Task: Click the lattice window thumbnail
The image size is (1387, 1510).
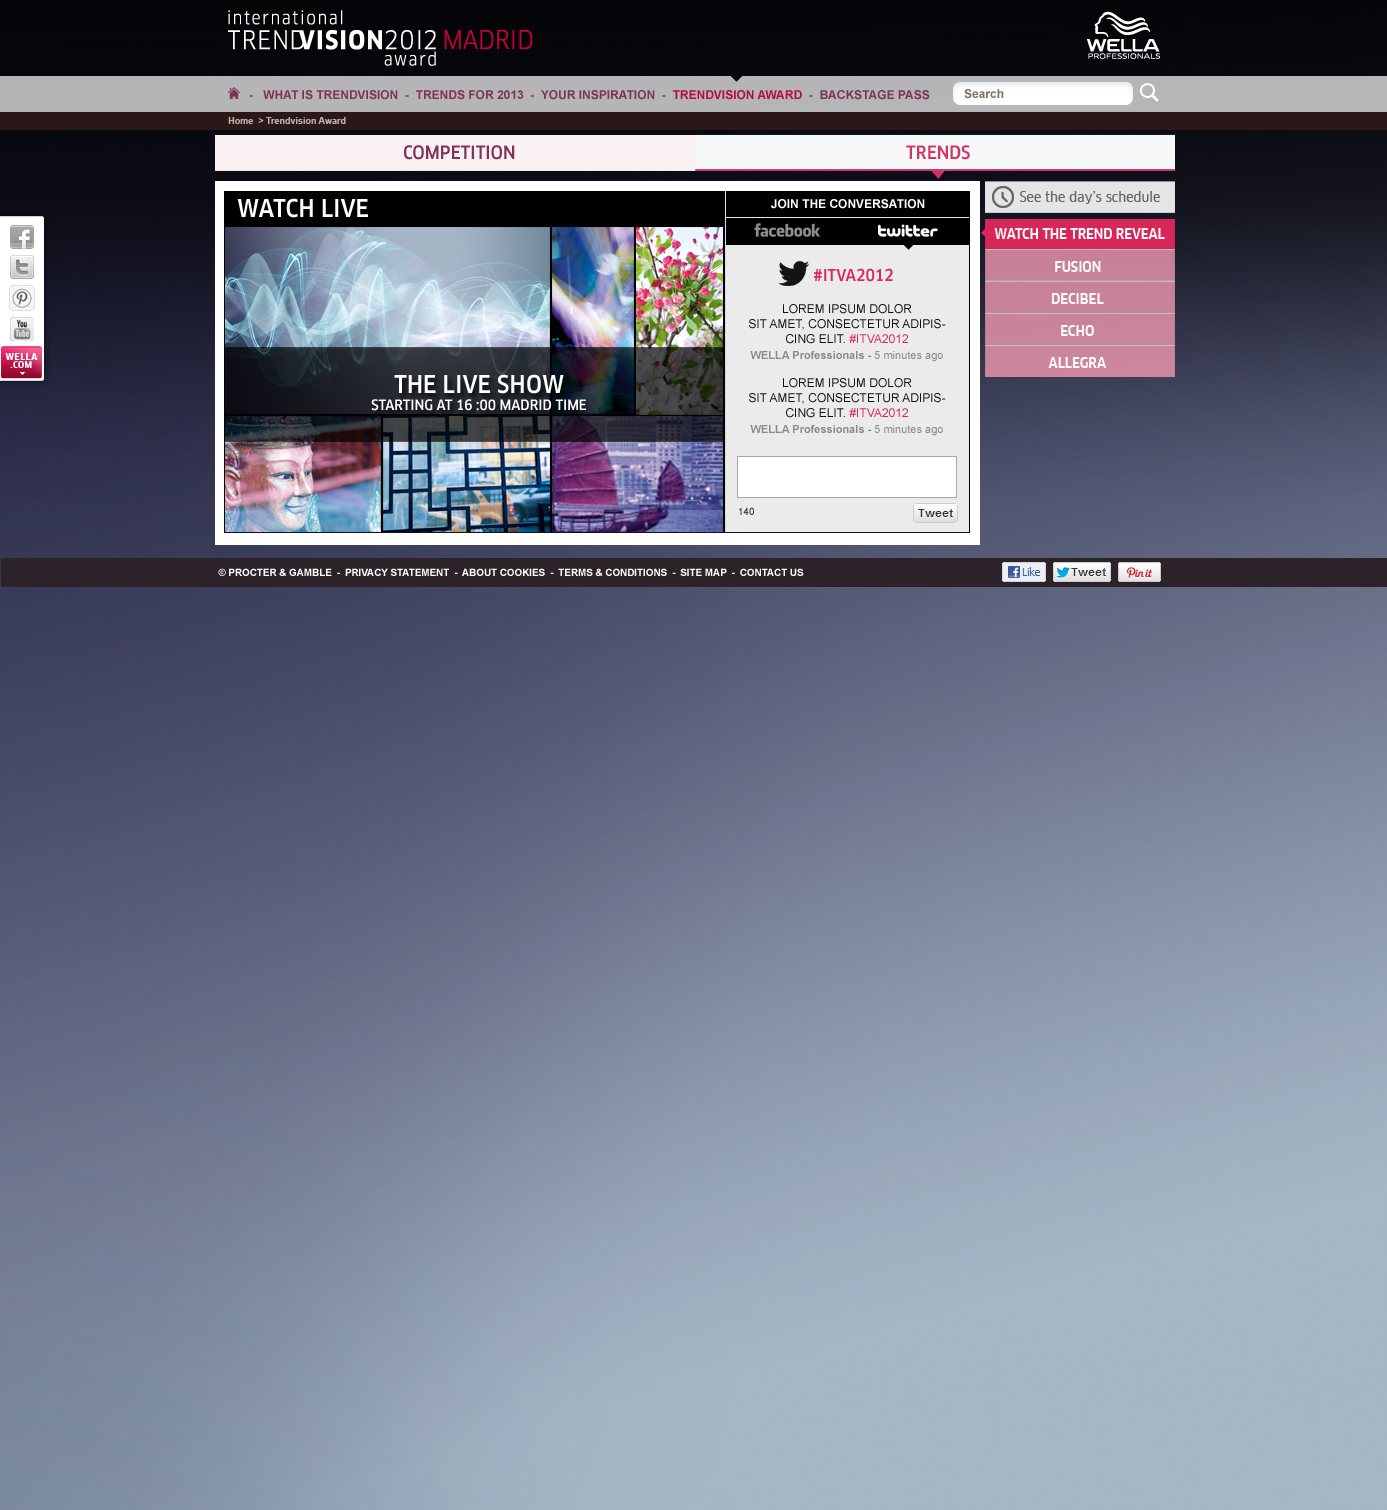Action: (466, 474)
